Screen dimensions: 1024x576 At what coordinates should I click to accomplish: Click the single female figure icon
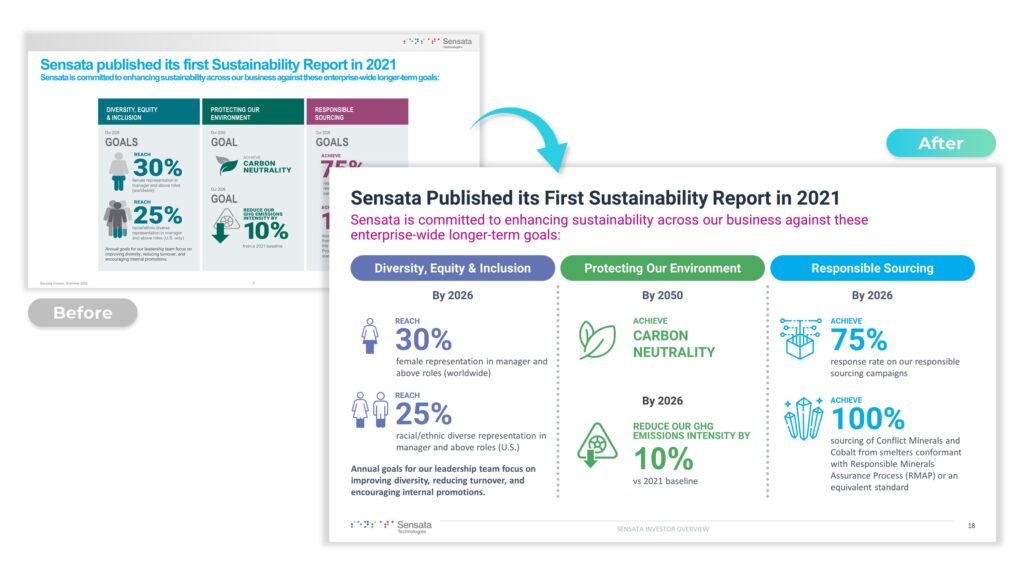(x=370, y=337)
